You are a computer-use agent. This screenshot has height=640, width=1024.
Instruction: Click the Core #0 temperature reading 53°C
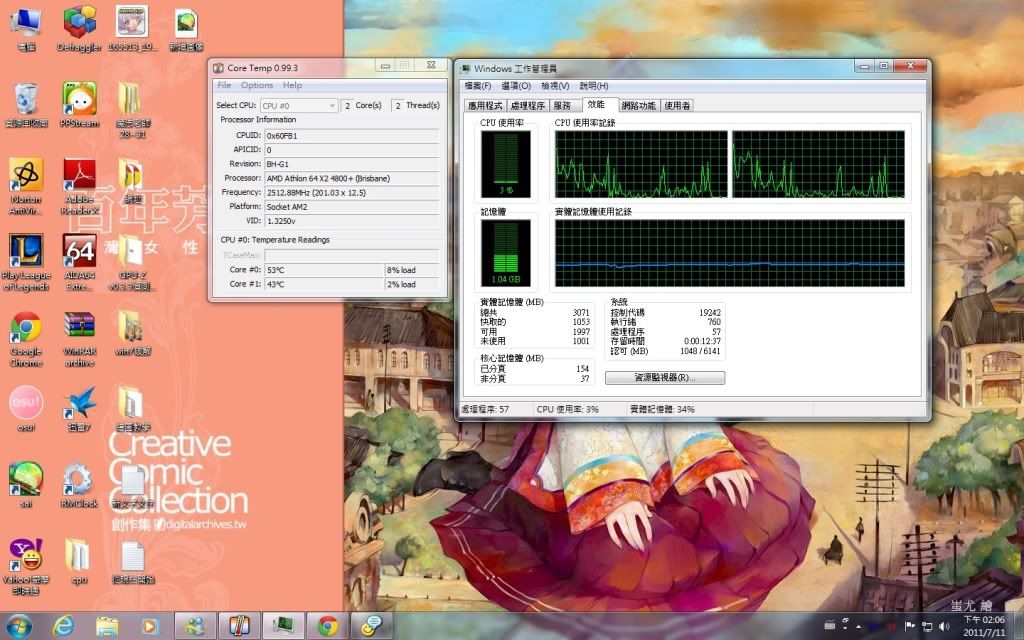tap(324, 270)
